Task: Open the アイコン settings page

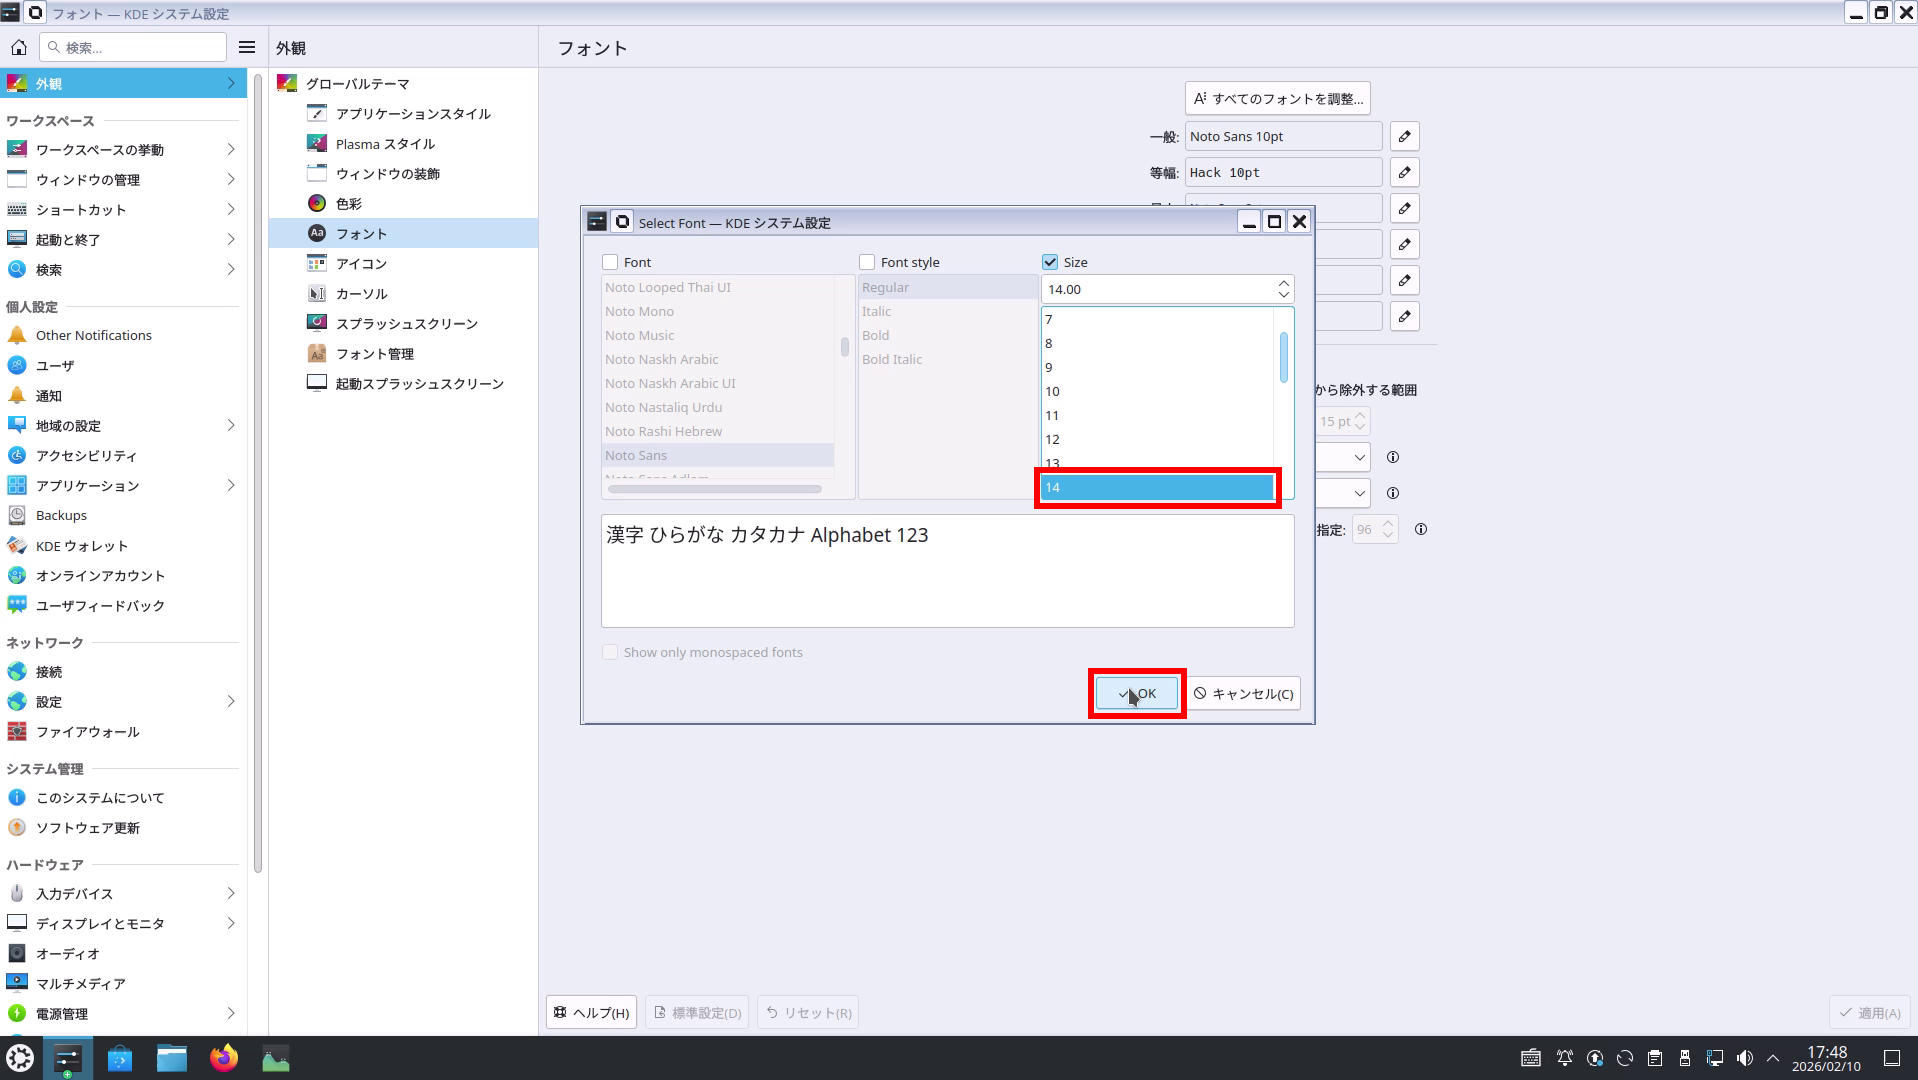Action: (361, 264)
